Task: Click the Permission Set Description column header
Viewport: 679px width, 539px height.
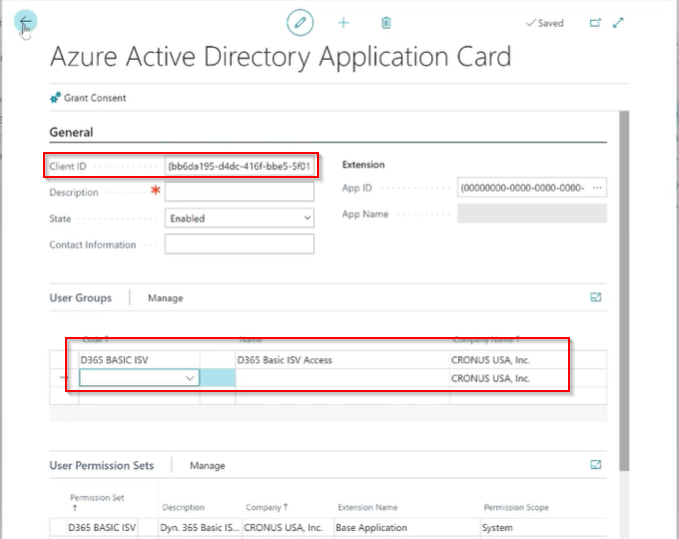Action: (184, 507)
